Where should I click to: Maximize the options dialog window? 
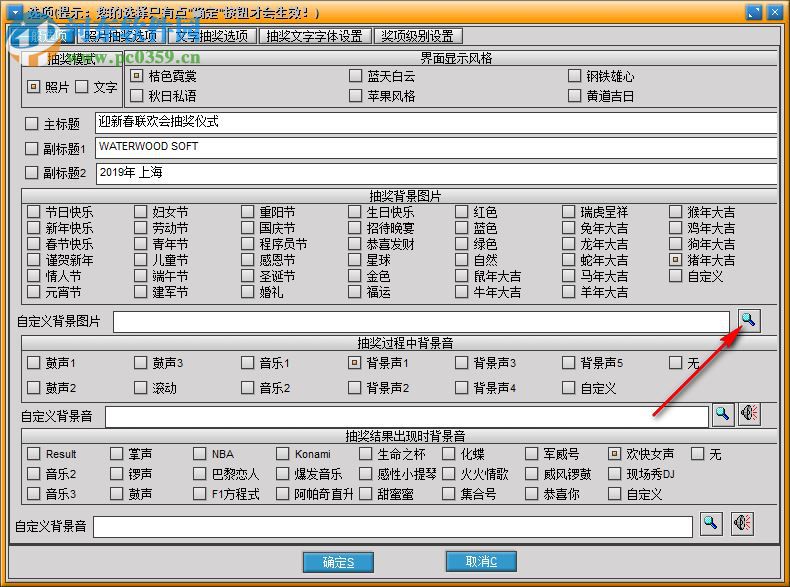[x=754, y=12]
